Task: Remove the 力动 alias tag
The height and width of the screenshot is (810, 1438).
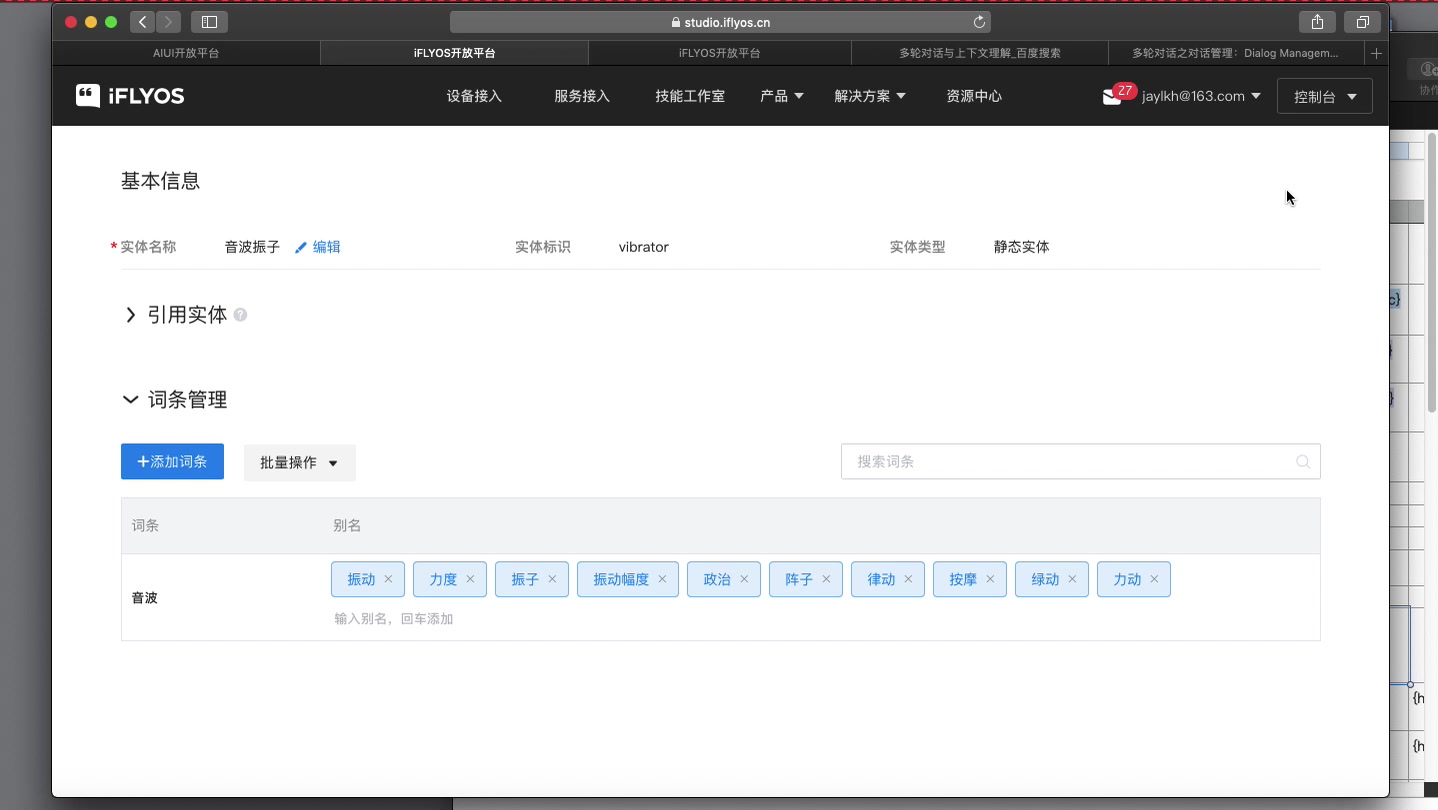Action: [1154, 579]
